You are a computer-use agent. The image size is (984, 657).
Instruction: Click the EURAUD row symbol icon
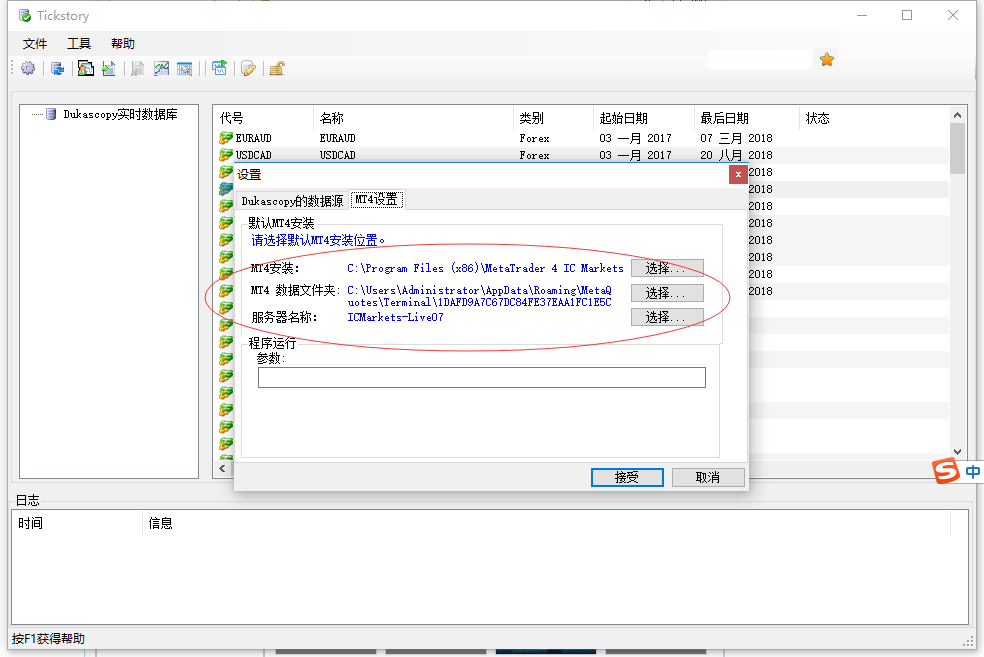(x=226, y=137)
